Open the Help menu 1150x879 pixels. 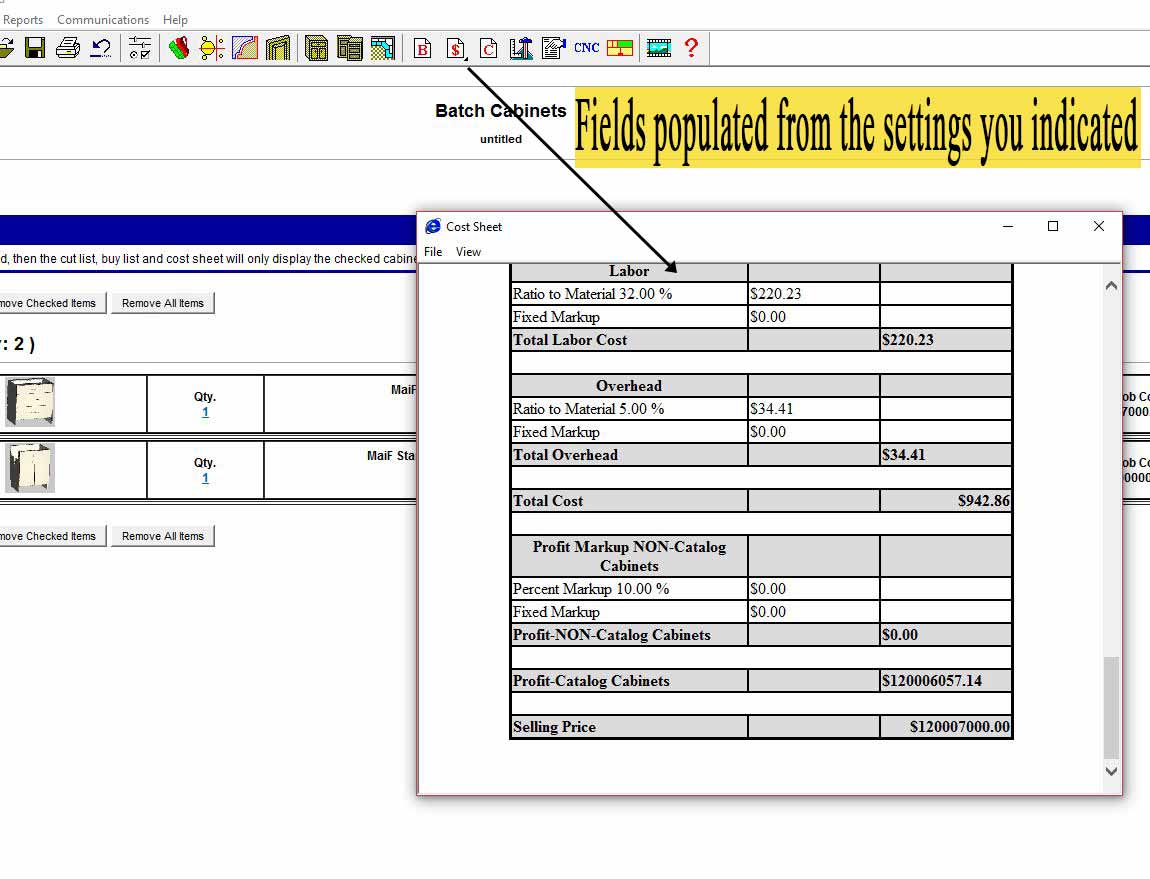tap(175, 20)
